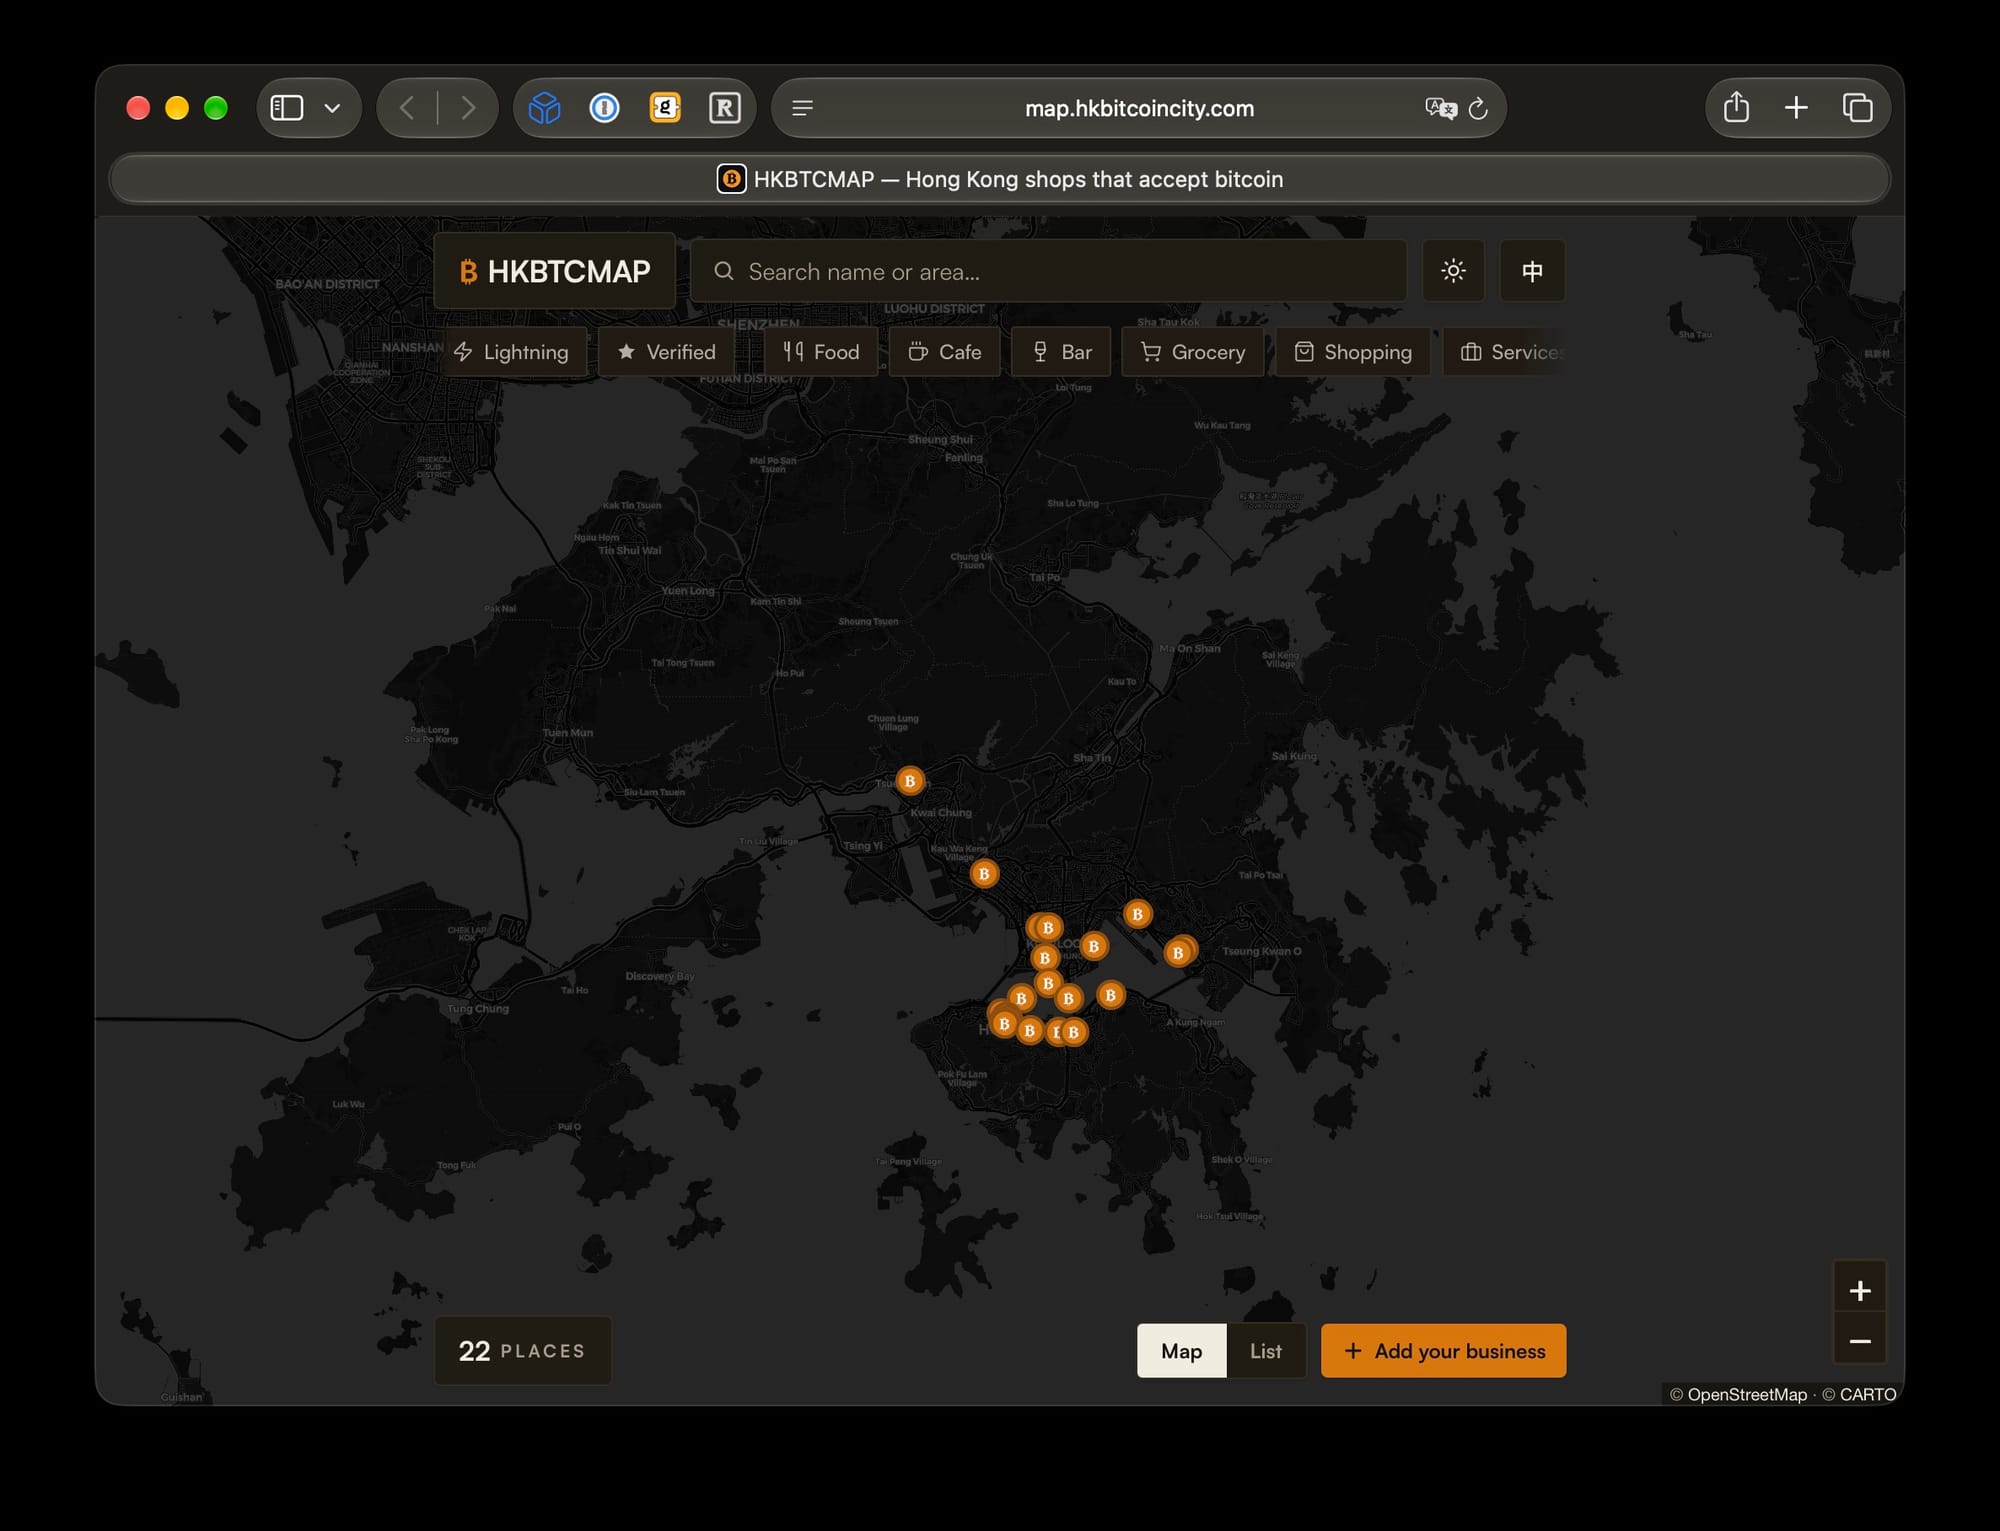Switch to Map view

coord(1182,1351)
